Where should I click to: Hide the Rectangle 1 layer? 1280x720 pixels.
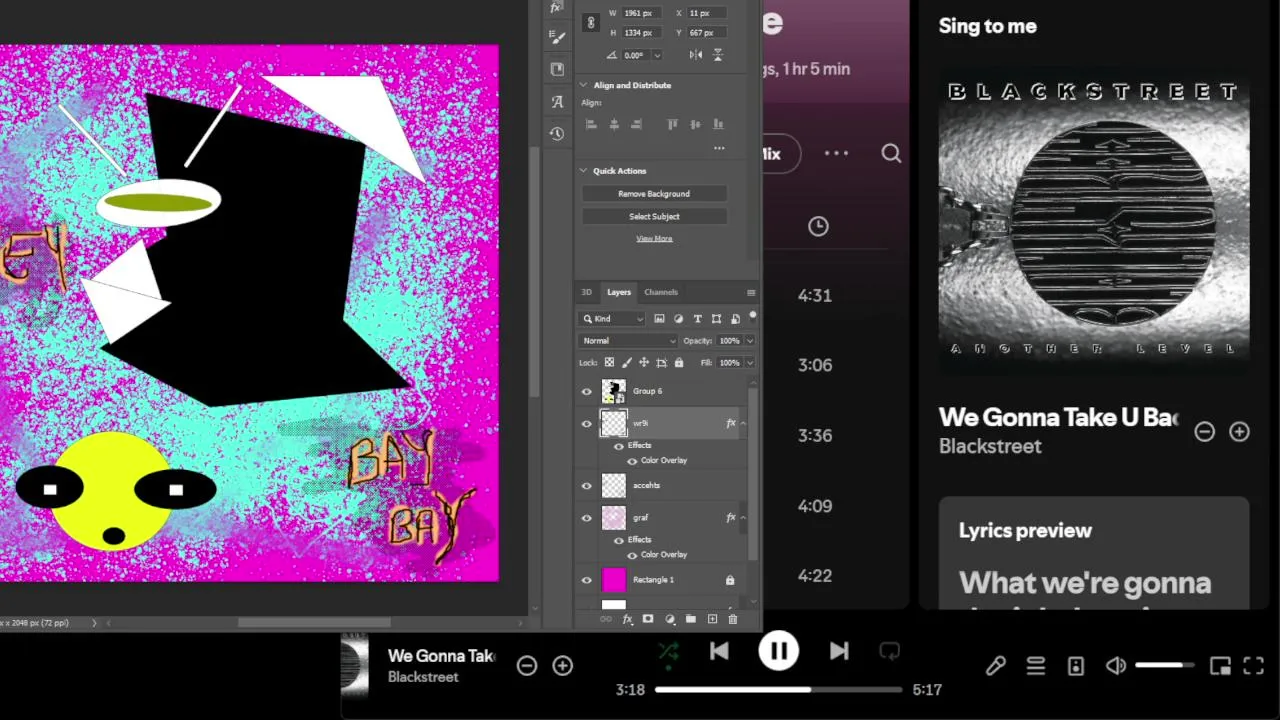pos(587,580)
